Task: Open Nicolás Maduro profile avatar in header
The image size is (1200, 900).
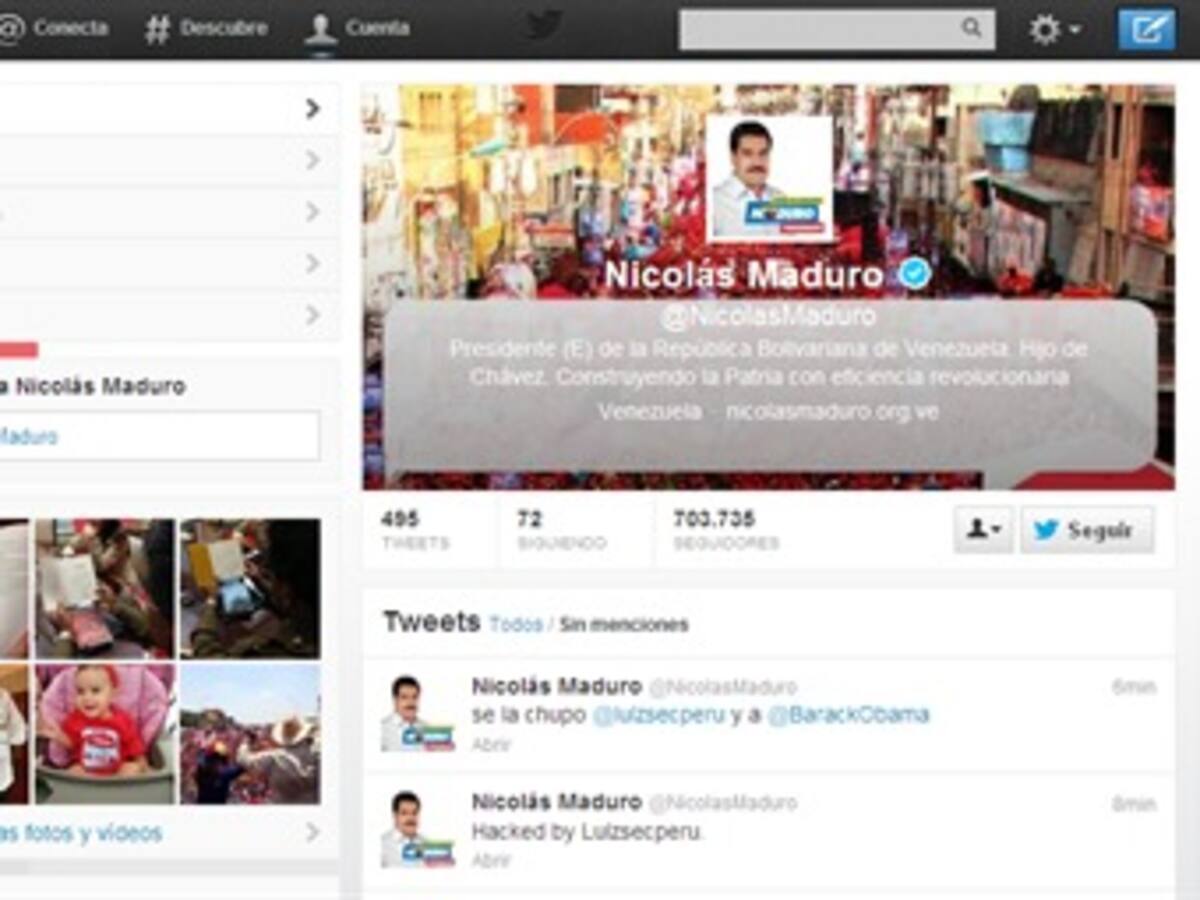Action: [769, 177]
